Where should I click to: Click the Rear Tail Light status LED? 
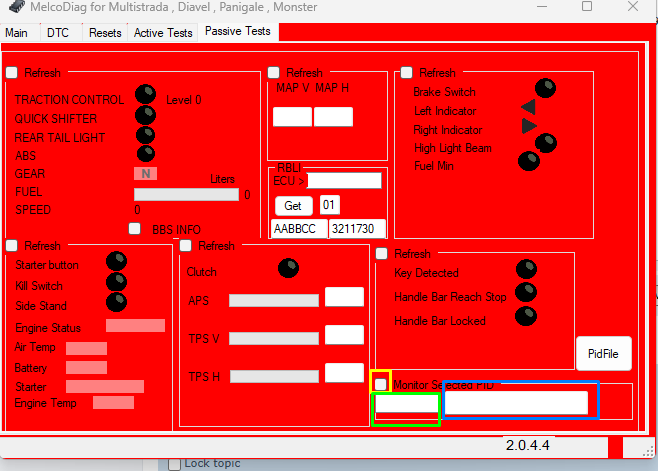(146, 135)
